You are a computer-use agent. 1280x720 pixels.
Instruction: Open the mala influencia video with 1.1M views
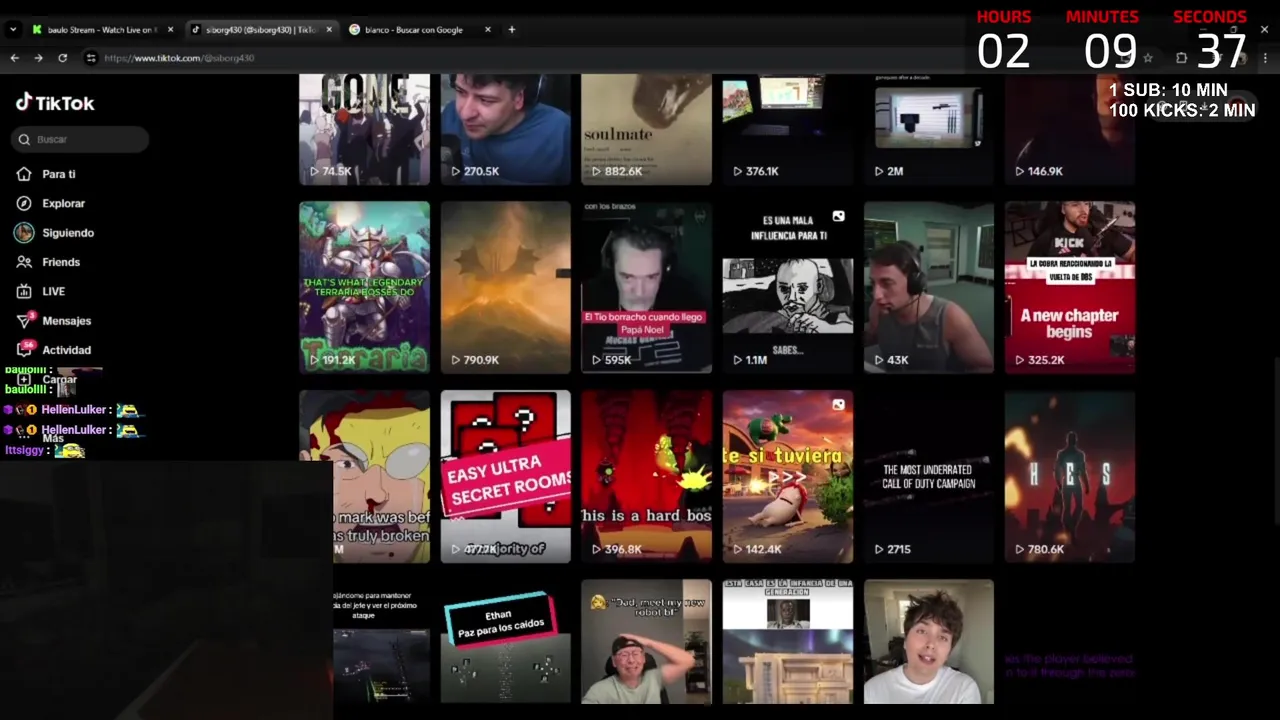pos(788,287)
